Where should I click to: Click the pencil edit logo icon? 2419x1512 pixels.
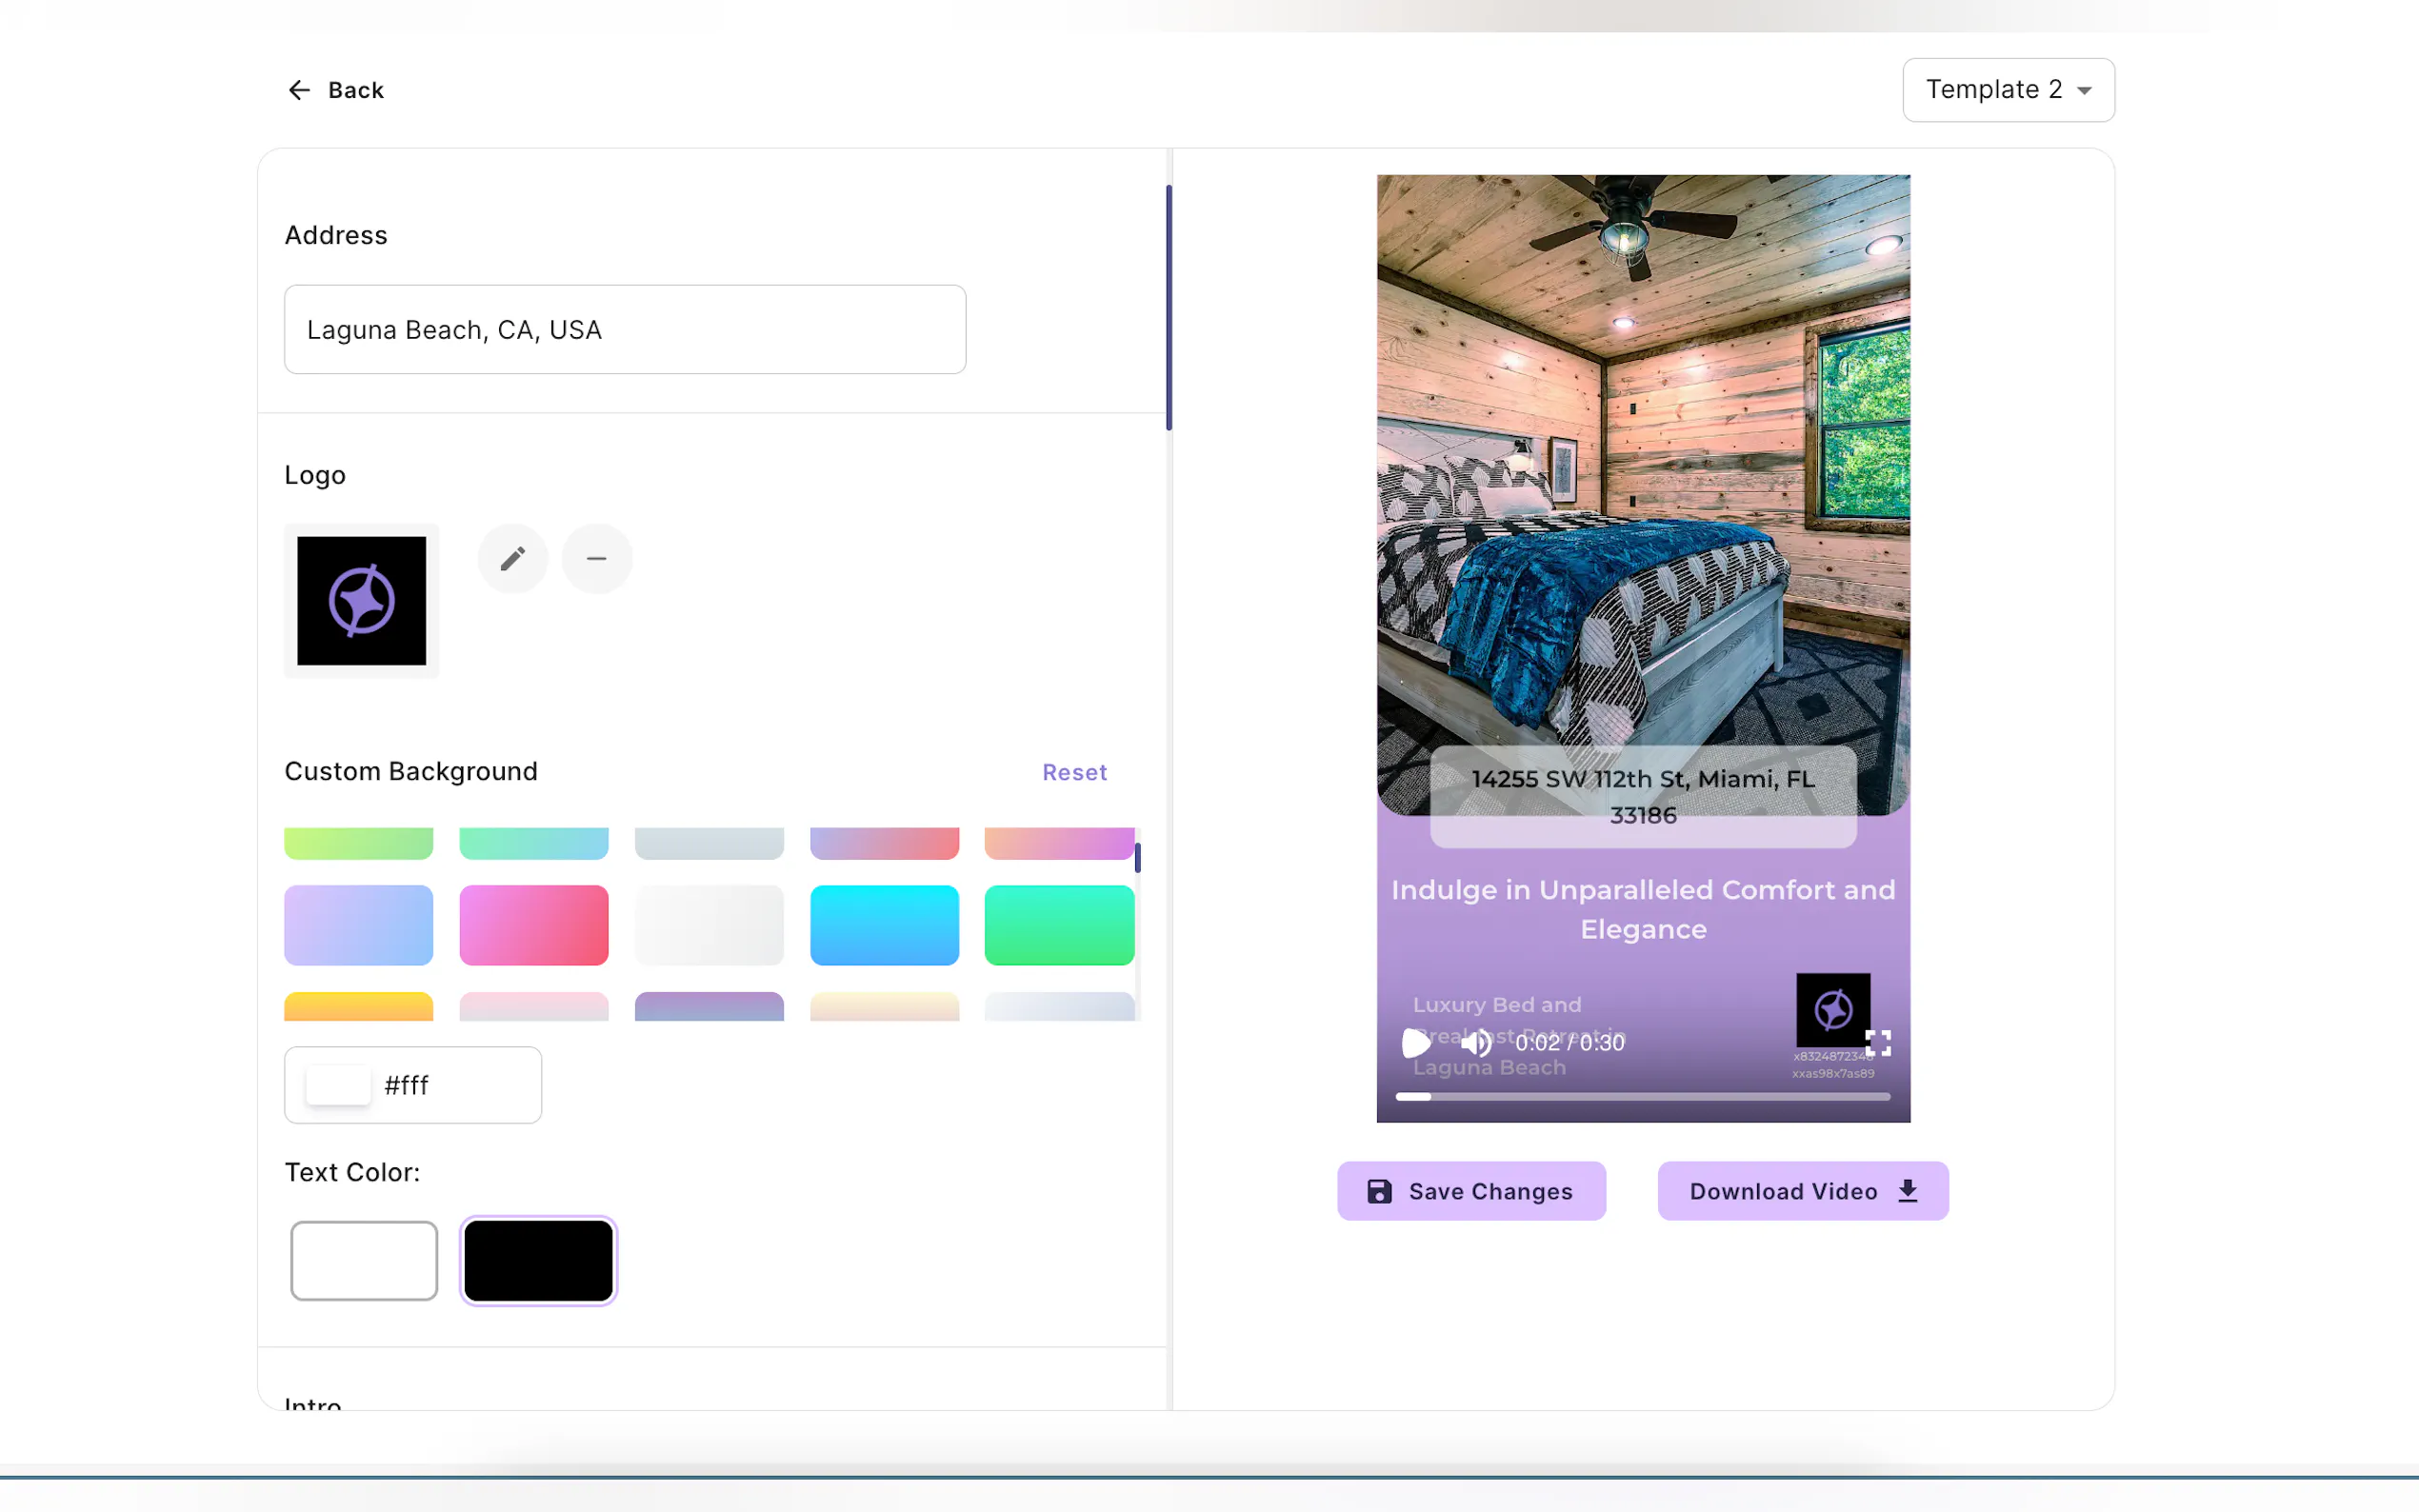point(512,558)
